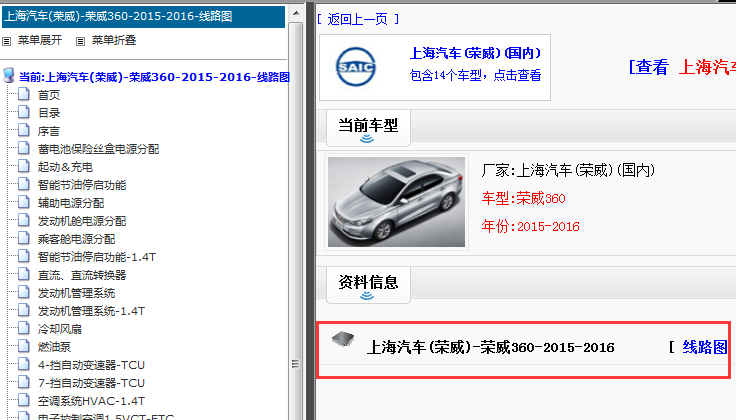Click the left panel scrollbar thumb
The image size is (736, 420).
296,221
